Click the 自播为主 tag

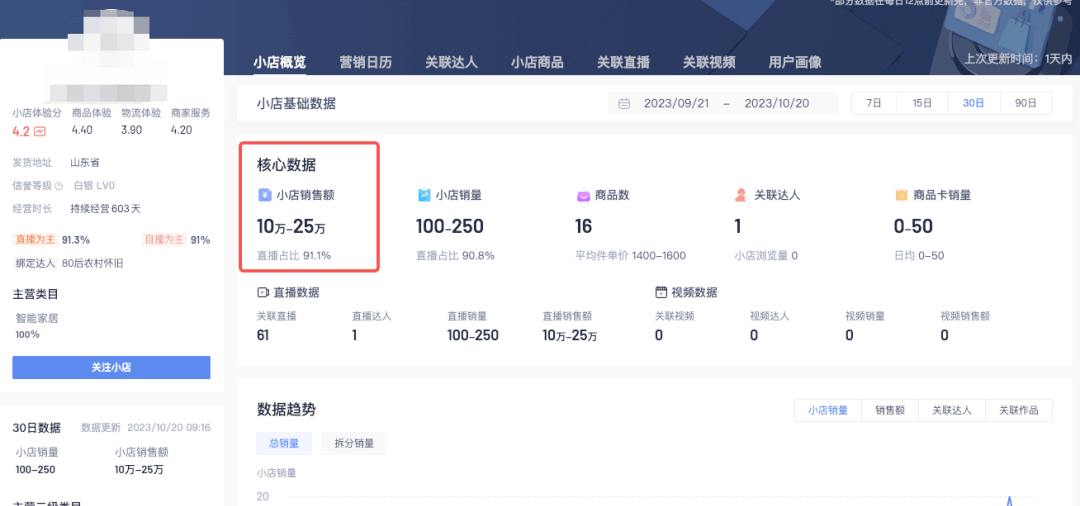[x=163, y=240]
